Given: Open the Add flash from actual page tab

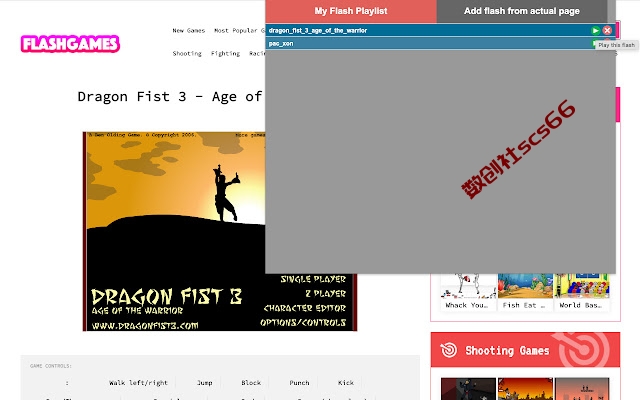Looking at the screenshot, I should coord(522,11).
